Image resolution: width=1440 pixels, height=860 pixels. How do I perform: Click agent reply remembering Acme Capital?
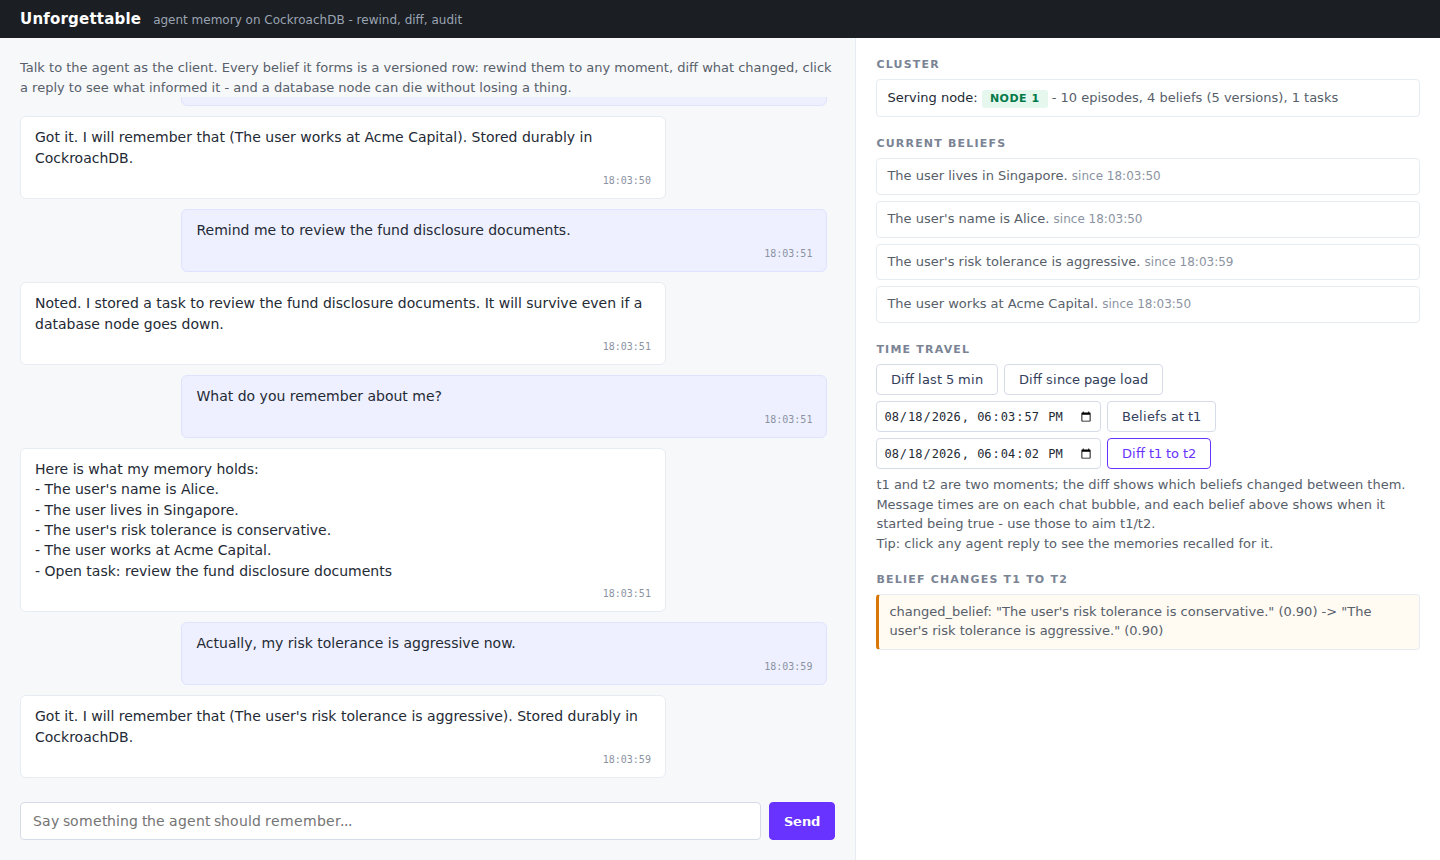click(x=343, y=157)
